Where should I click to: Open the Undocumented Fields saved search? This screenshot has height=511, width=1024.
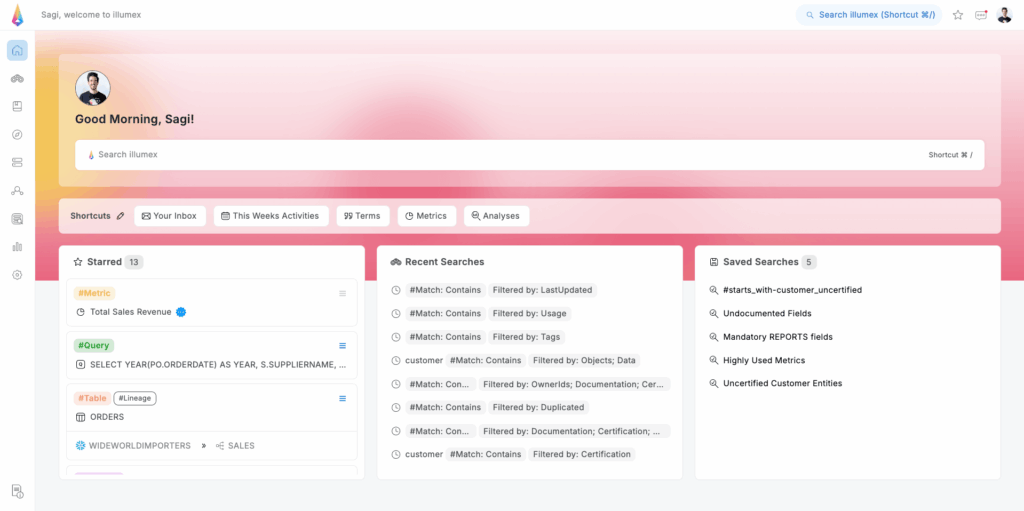point(767,314)
